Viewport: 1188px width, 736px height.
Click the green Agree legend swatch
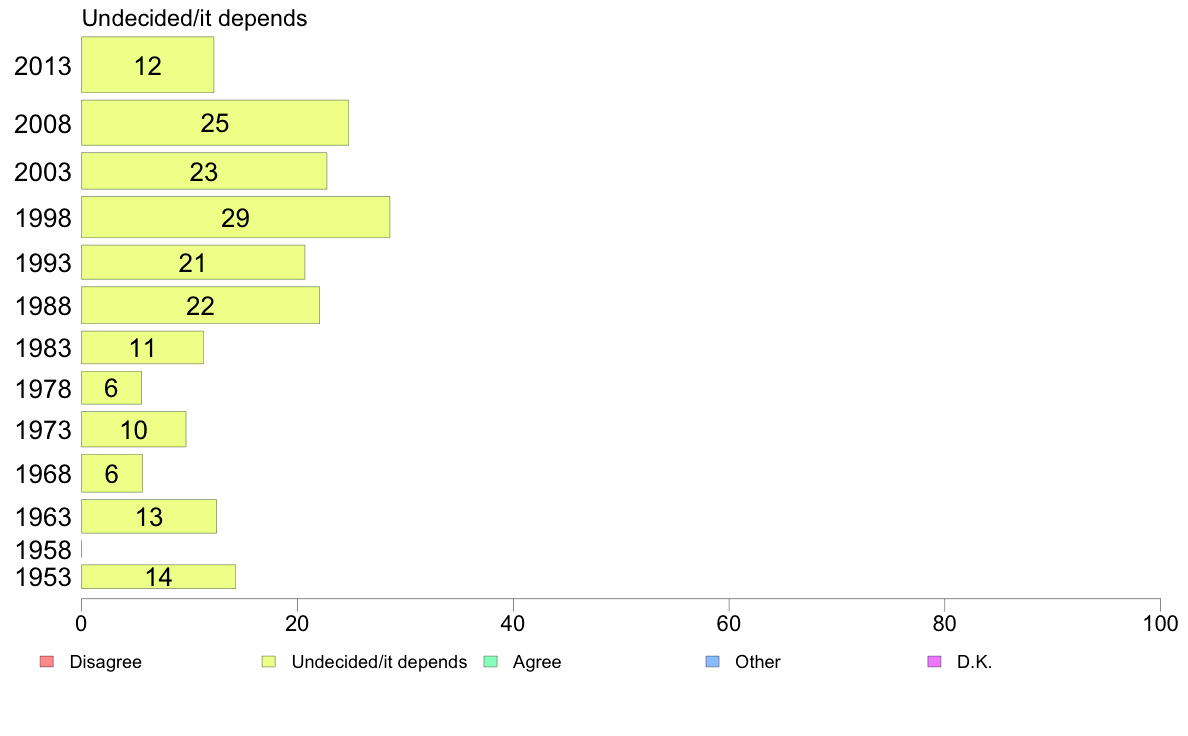point(490,662)
